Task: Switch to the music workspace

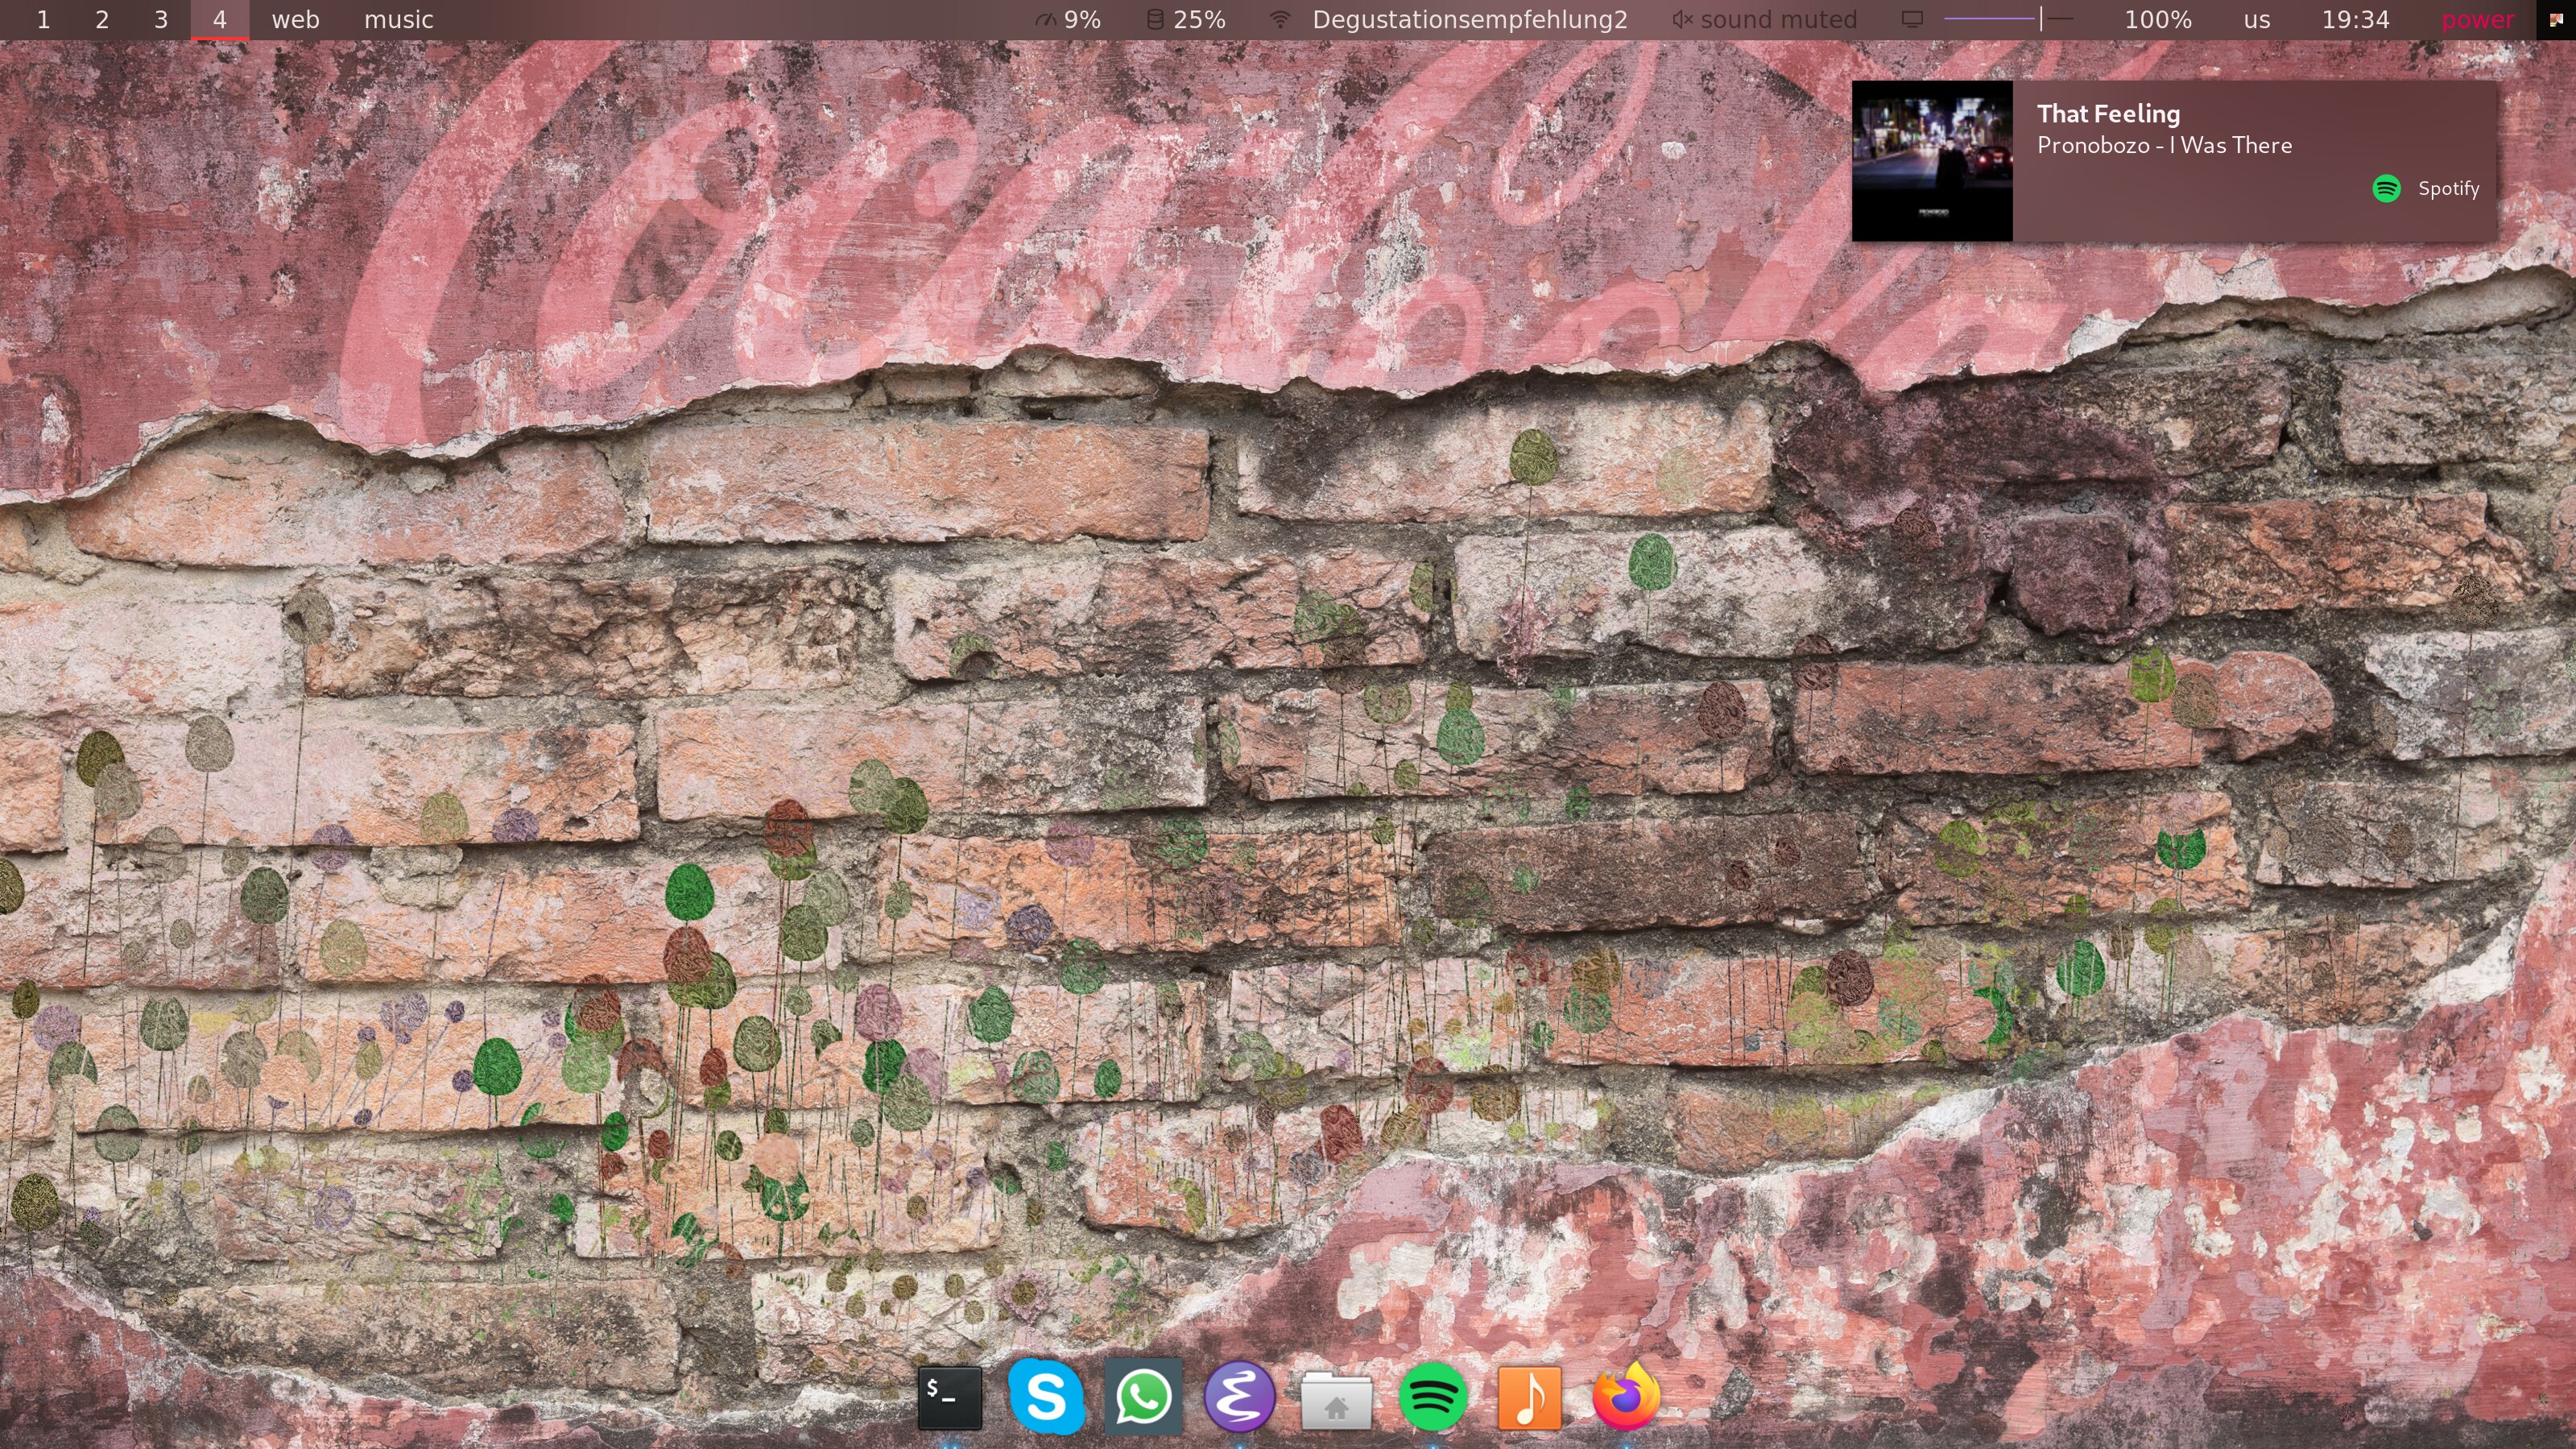Action: [398, 19]
